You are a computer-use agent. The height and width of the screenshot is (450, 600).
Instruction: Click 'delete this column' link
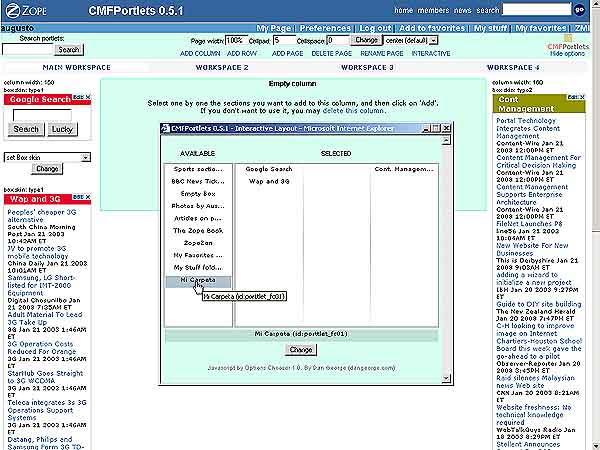tap(353, 111)
